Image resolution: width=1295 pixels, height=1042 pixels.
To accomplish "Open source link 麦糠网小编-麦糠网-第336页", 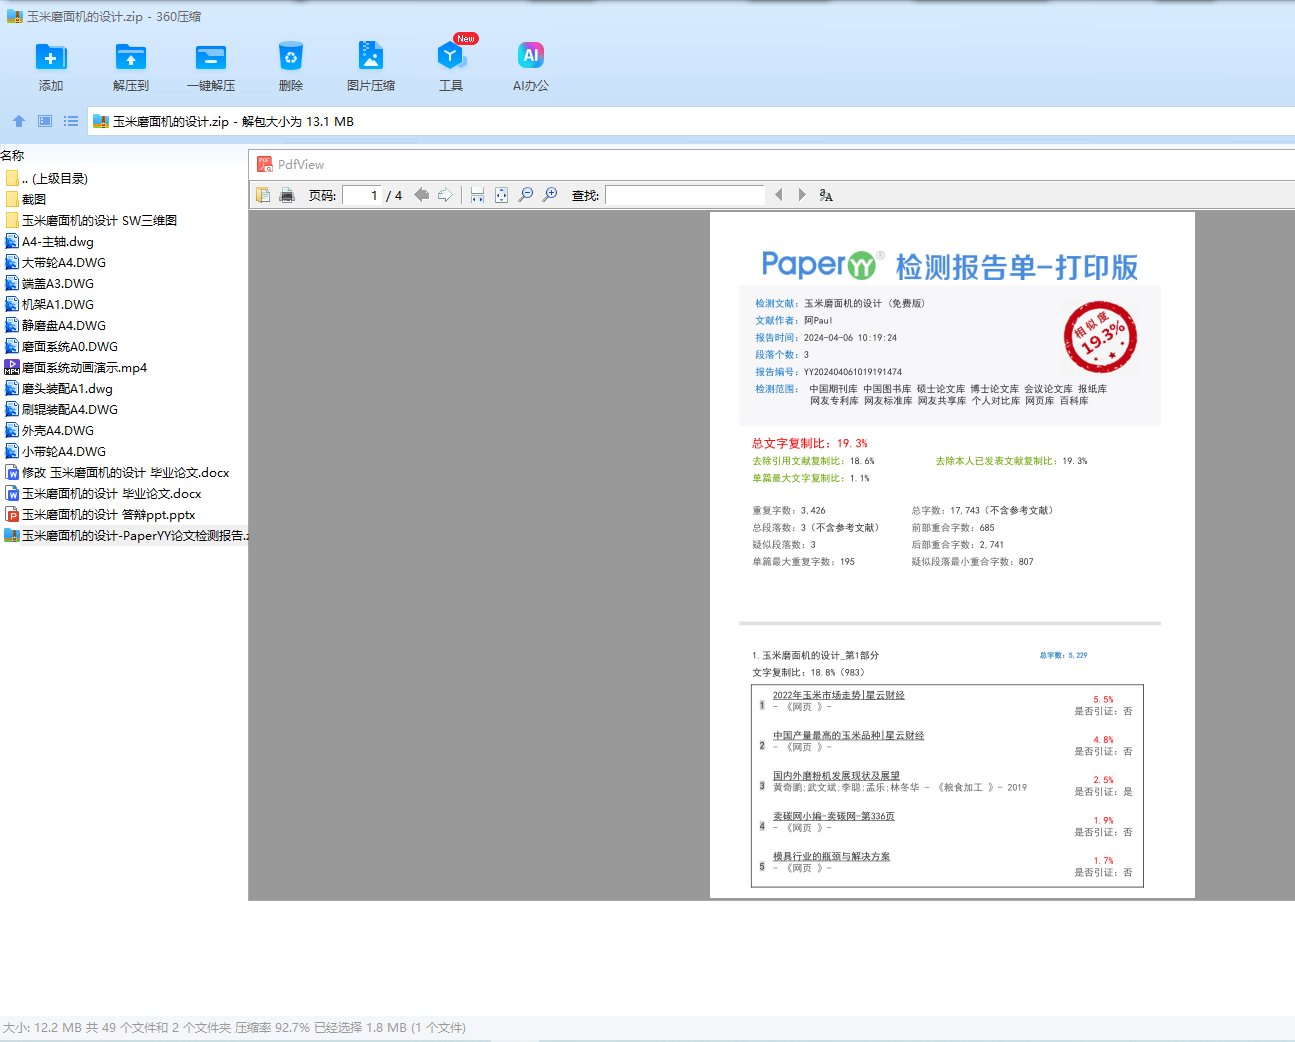I will coord(834,816).
